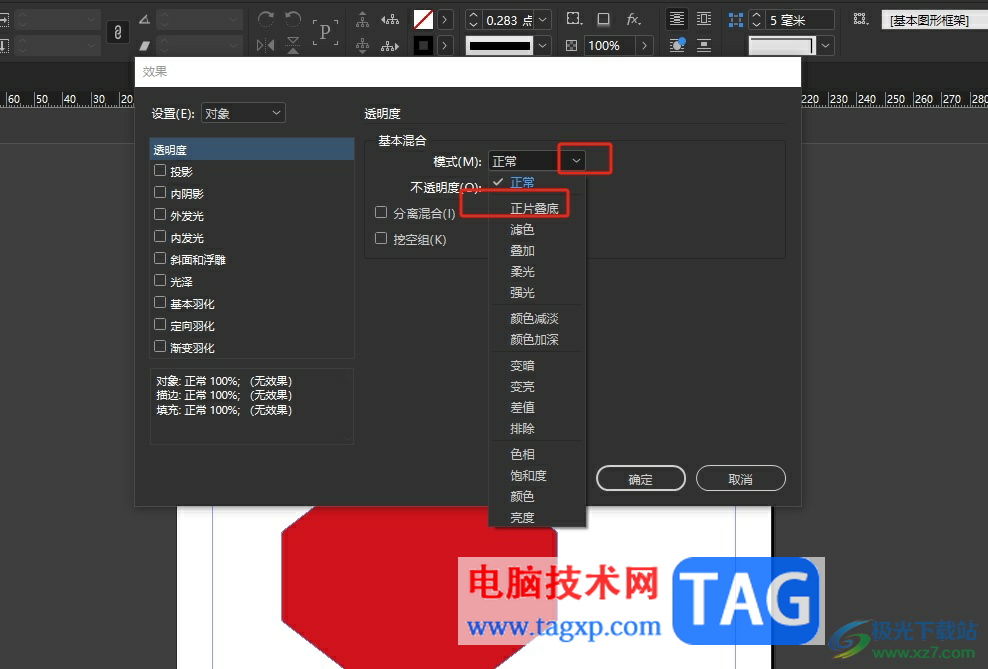The height and width of the screenshot is (669, 988).
Task: Click the select previous object icon
Action: [x=390, y=20]
